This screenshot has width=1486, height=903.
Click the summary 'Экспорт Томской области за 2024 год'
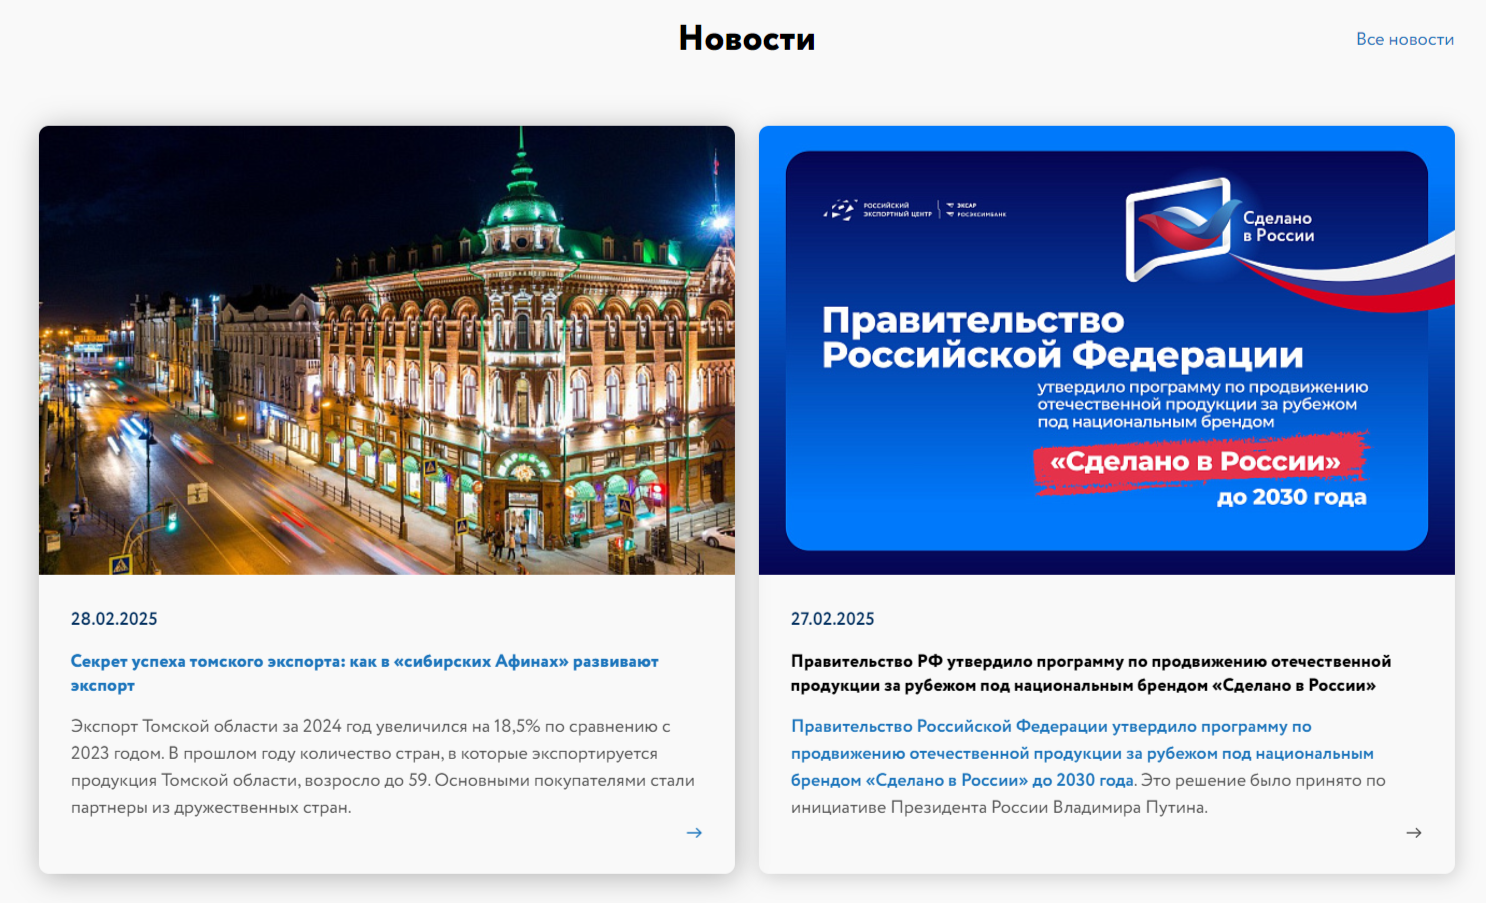[x=383, y=767]
